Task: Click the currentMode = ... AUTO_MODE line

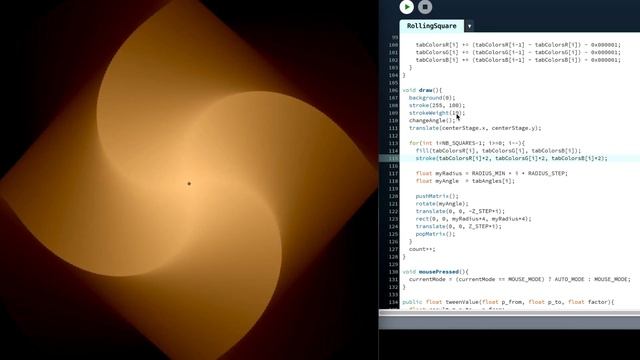Action: tap(520, 280)
